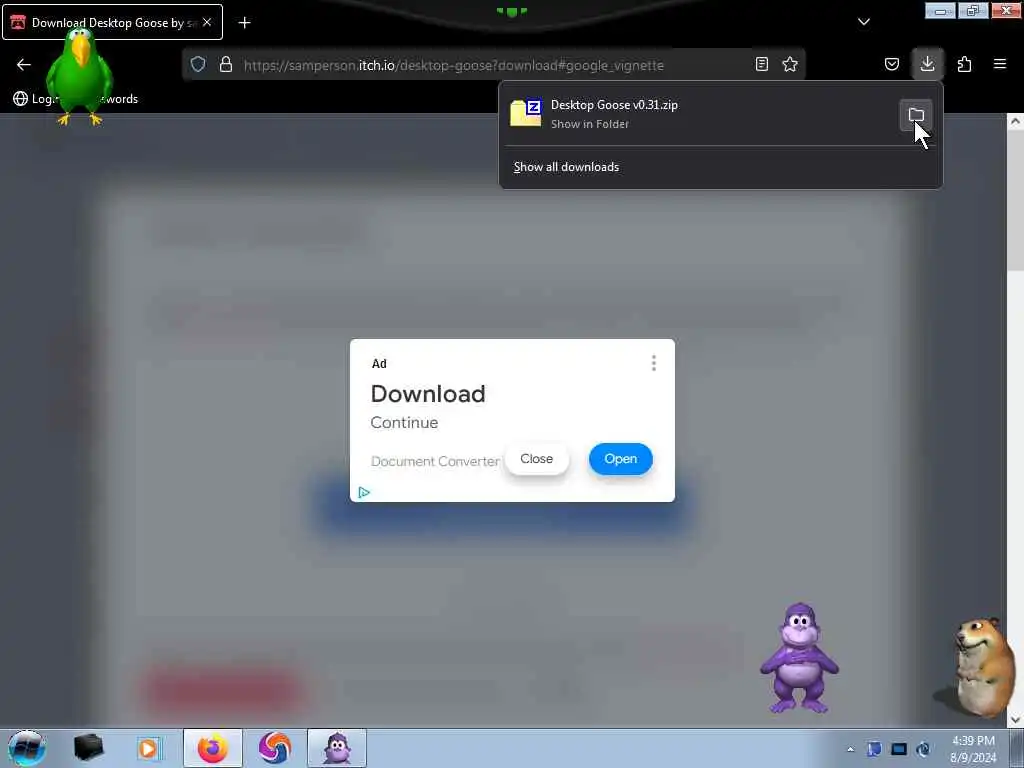Close the Download Desktop Goose tab

tap(207, 22)
